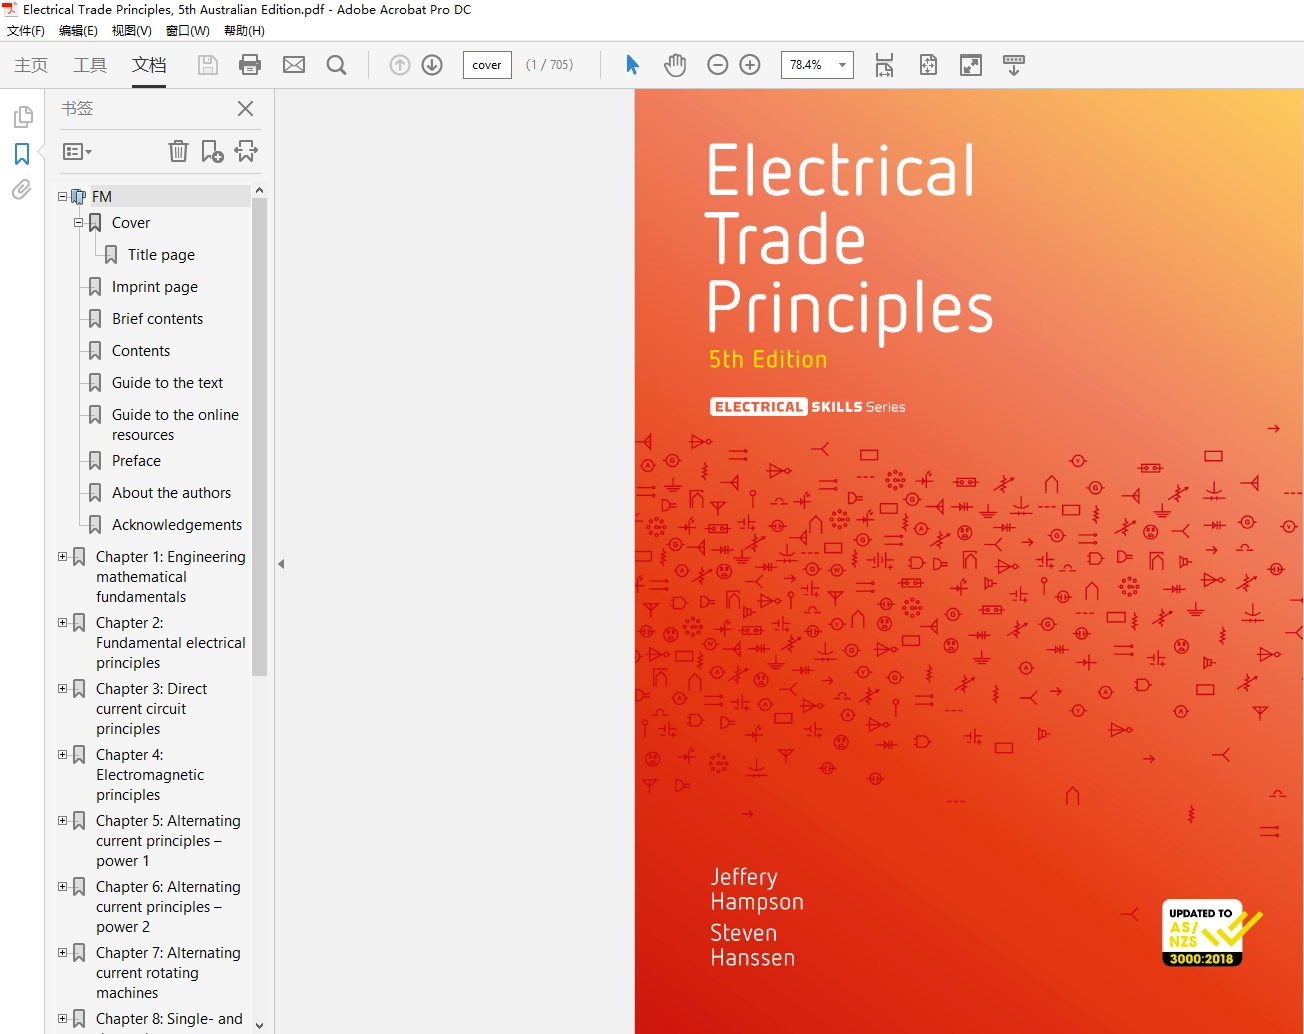Click the page number field showing cover
The width and height of the screenshot is (1304, 1034).
point(487,65)
